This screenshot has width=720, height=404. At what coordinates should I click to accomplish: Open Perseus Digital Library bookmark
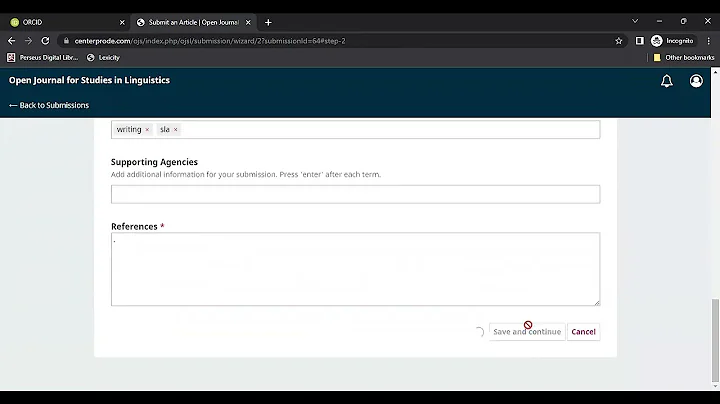(43, 57)
